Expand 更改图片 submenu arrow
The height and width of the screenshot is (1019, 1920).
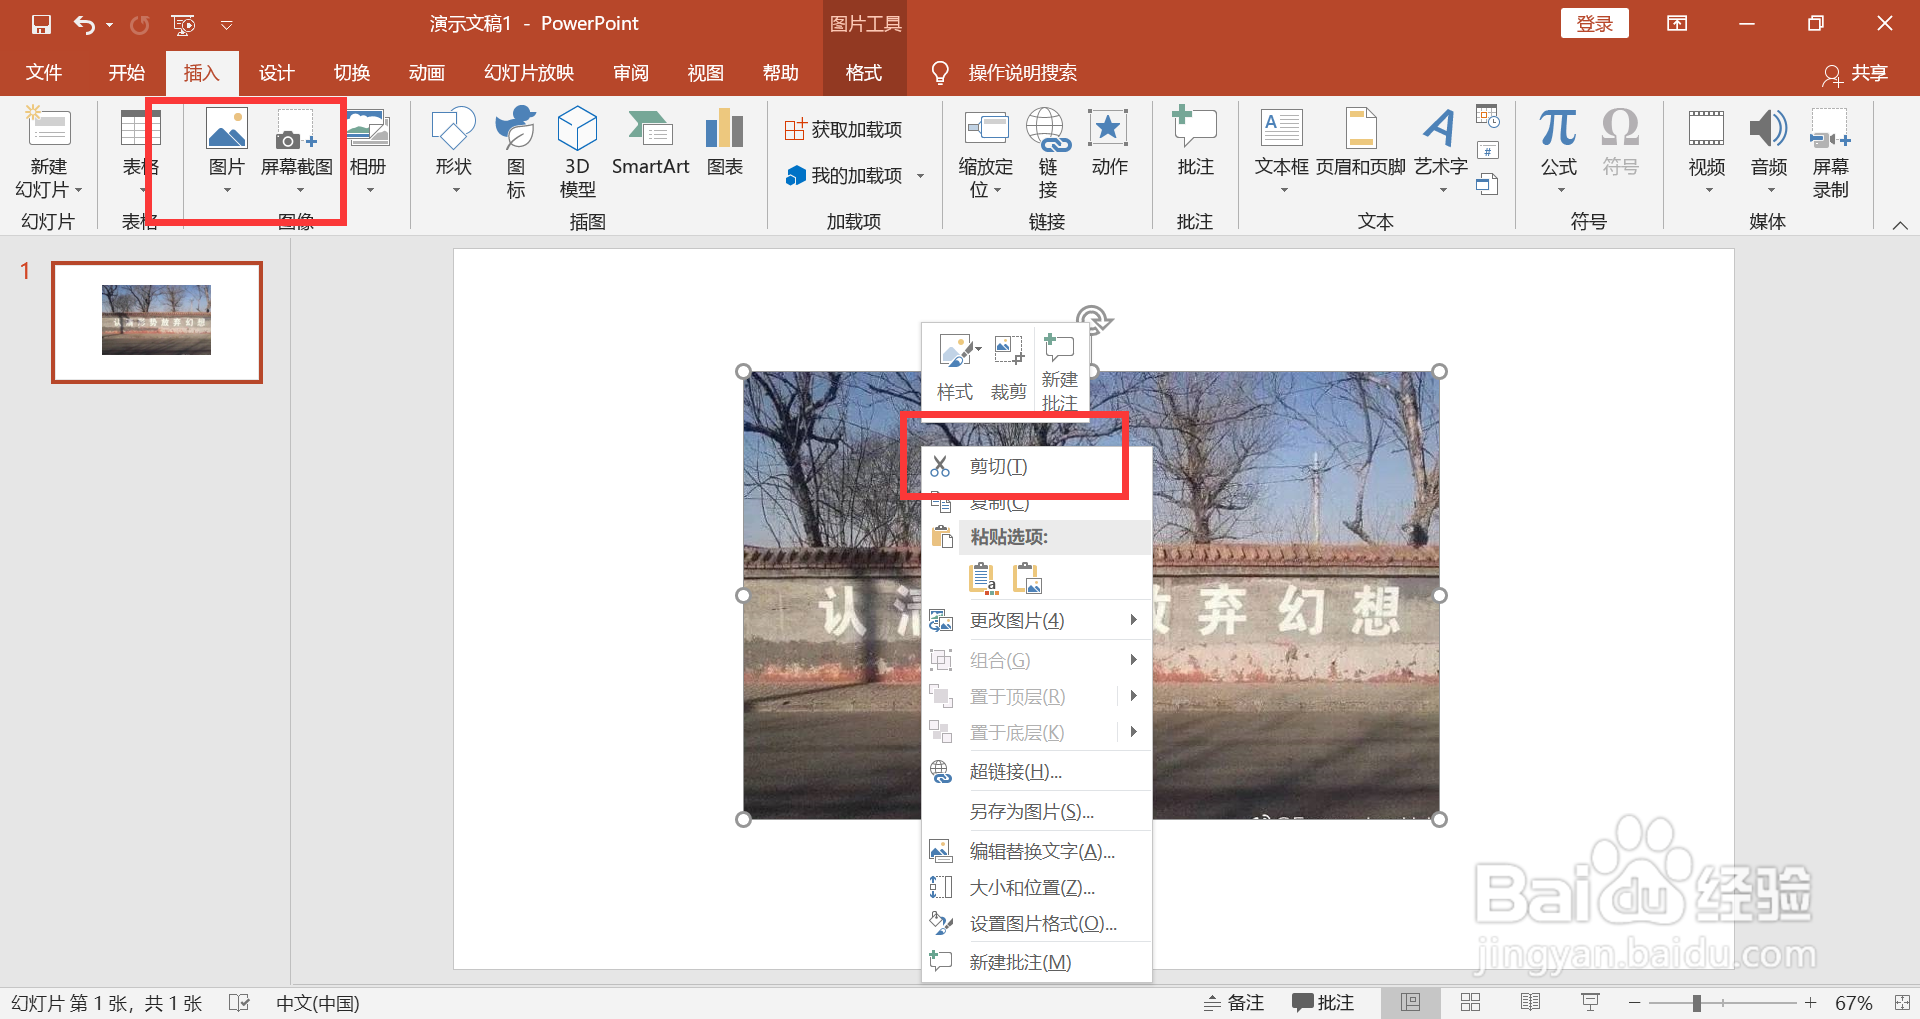tap(1133, 620)
